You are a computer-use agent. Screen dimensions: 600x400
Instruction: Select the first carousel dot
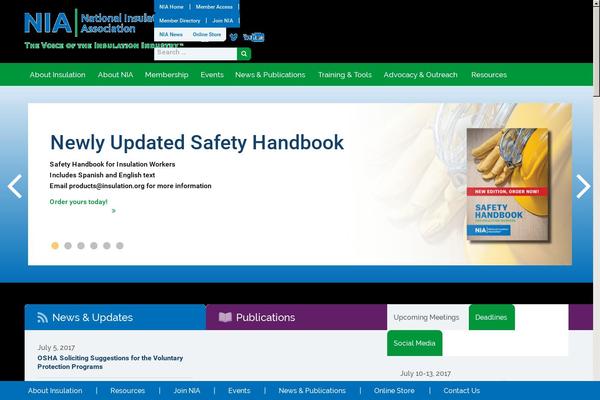[x=55, y=246]
